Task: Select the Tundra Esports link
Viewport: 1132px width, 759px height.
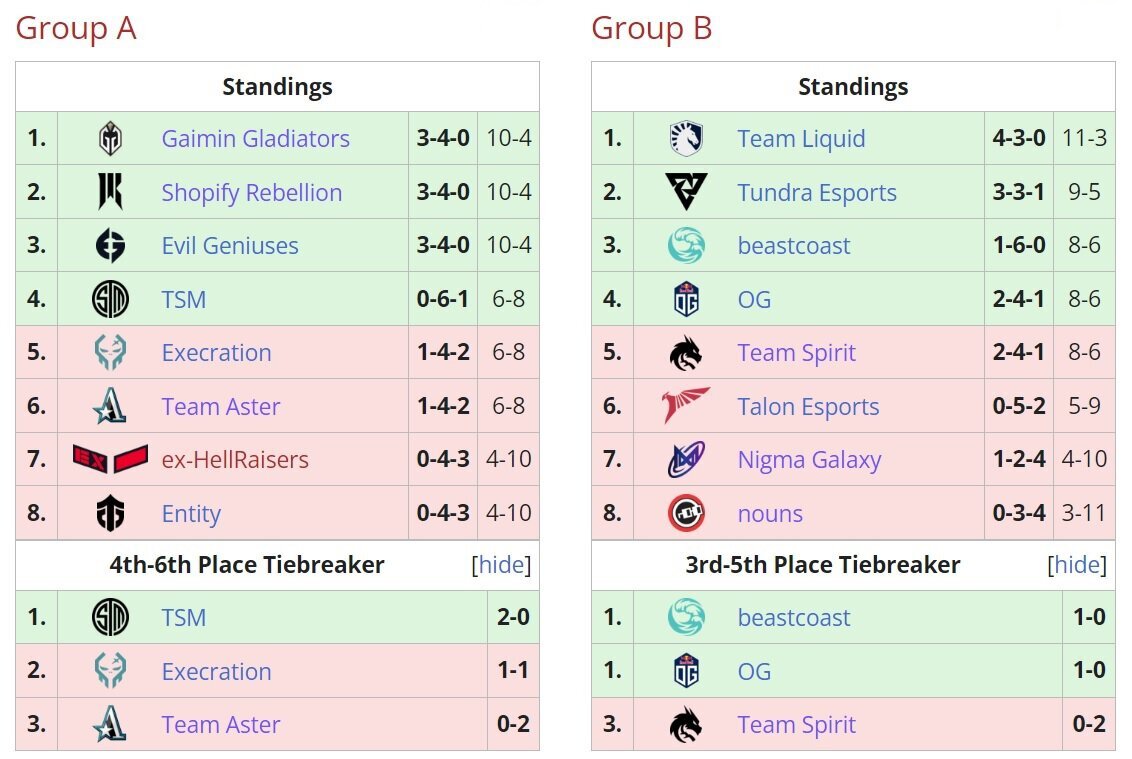Action: (x=817, y=193)
